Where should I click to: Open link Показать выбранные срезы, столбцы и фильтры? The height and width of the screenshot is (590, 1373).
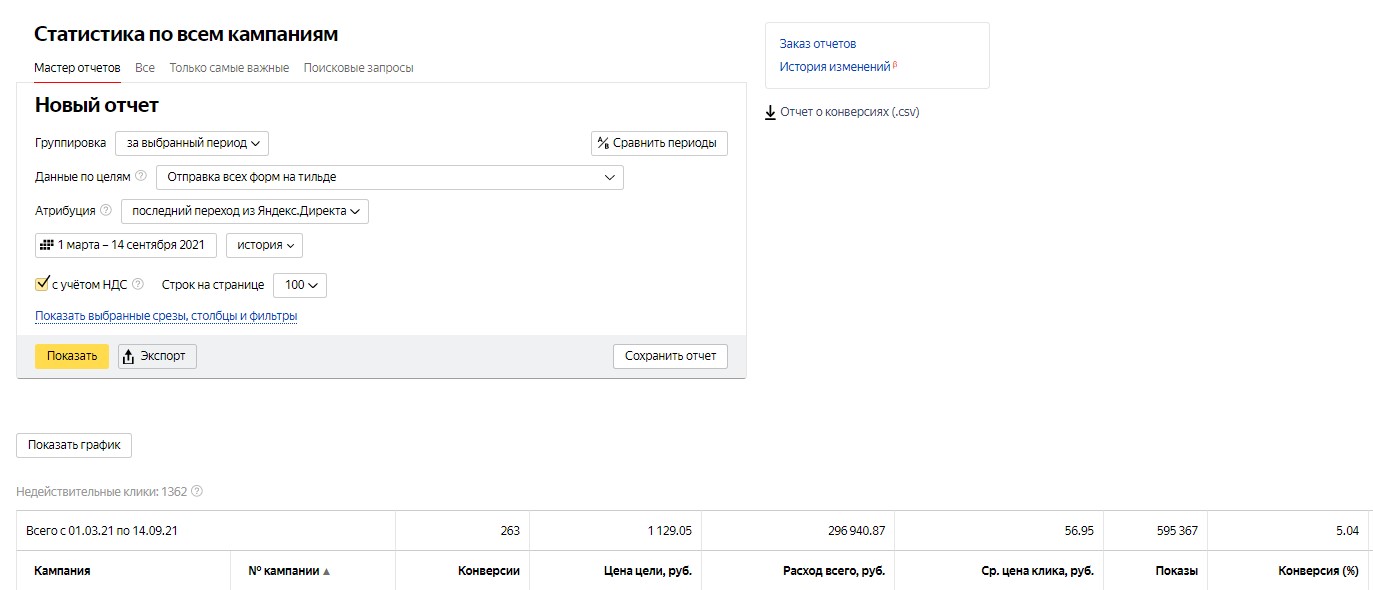pos(166,316)
